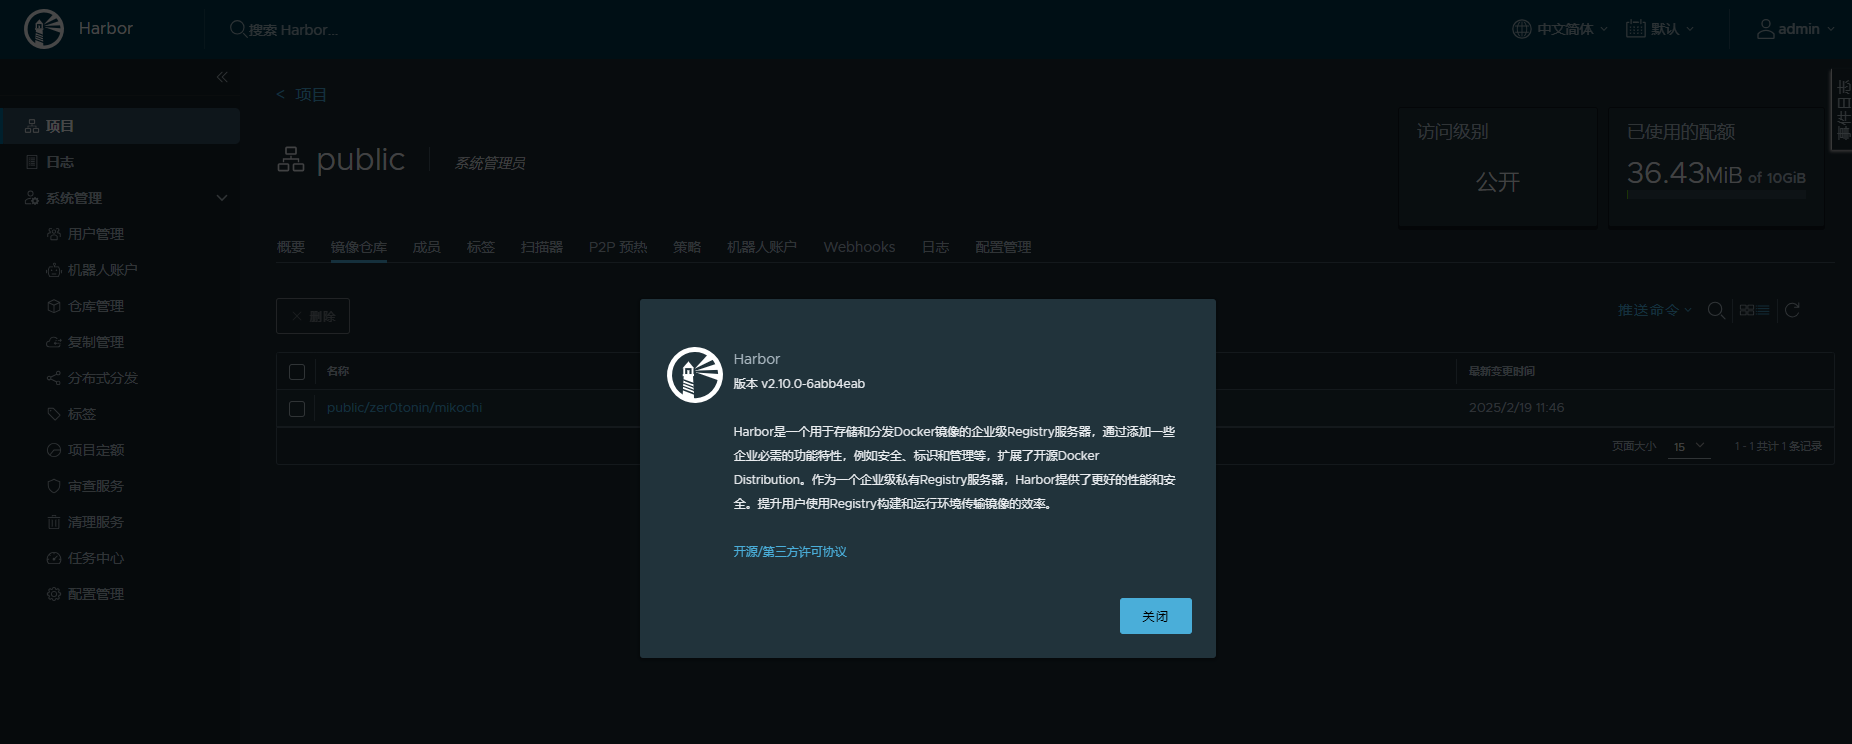Check the public/zer0tonin/mikochi row checkbox
The height and width of the screenshot is (744, 1852).
tap(297, 408)
